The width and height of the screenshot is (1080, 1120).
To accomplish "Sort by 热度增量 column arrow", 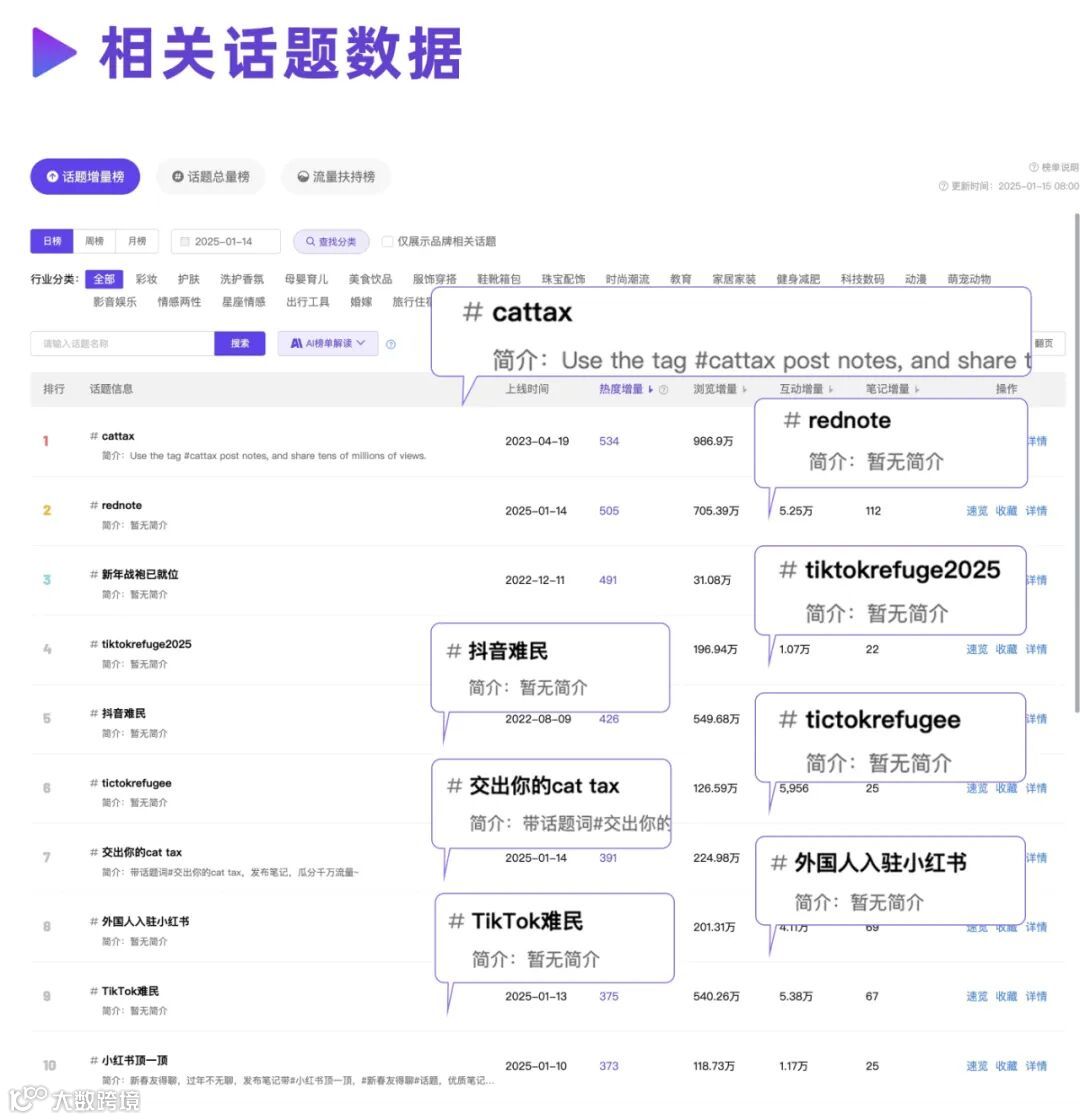I will coord(651,390).
